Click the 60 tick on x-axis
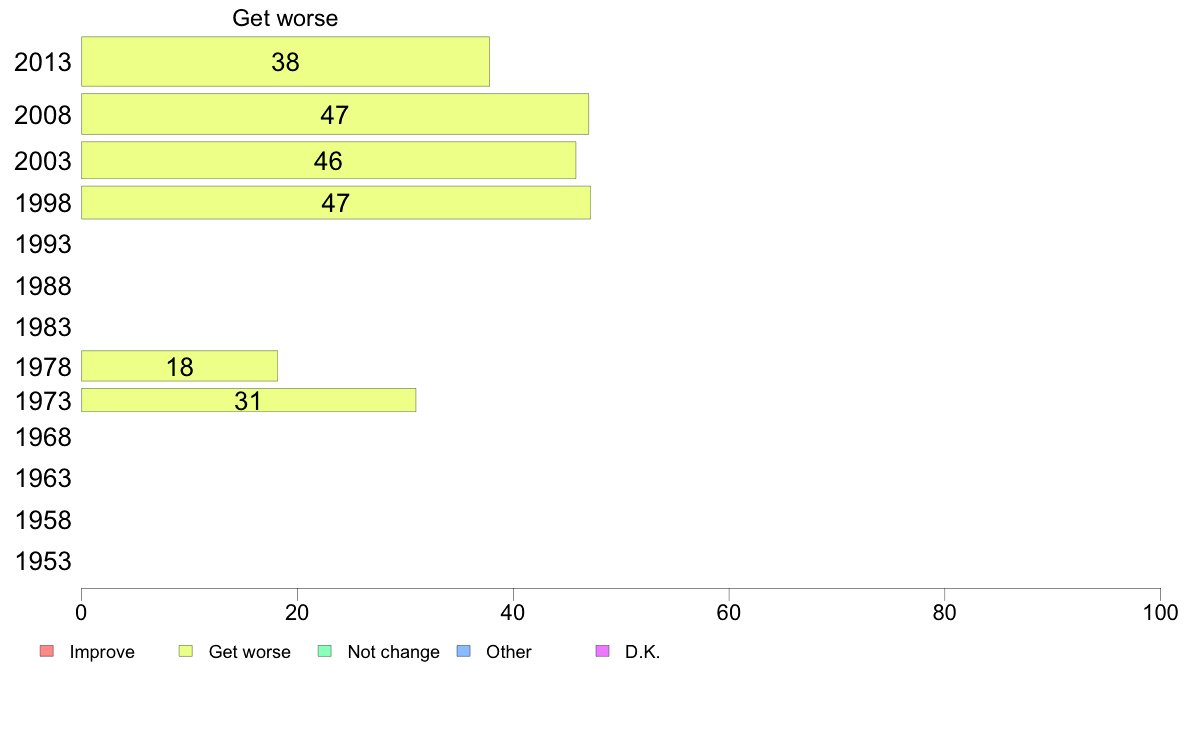Image resolution: width=1188 pixels, height=736 pixels. point(729,612)
